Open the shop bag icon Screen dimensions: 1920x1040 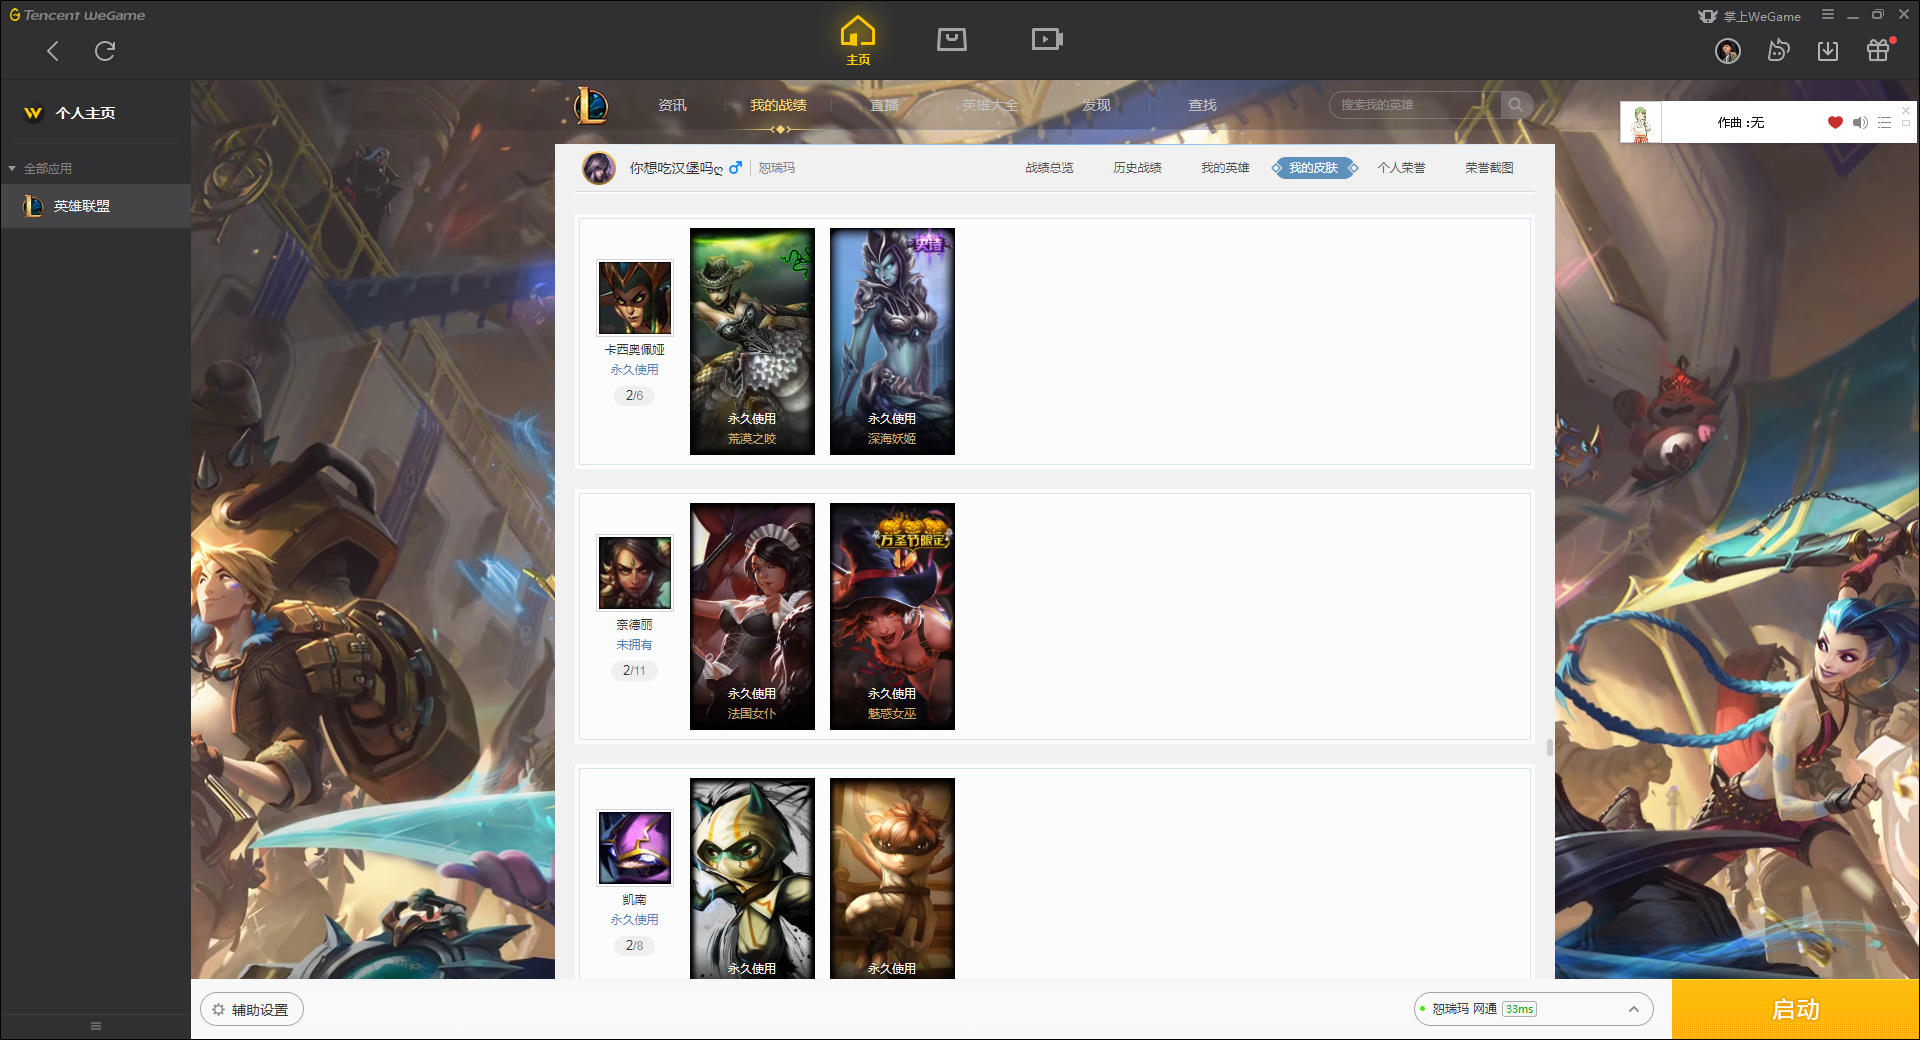(952, 39)
